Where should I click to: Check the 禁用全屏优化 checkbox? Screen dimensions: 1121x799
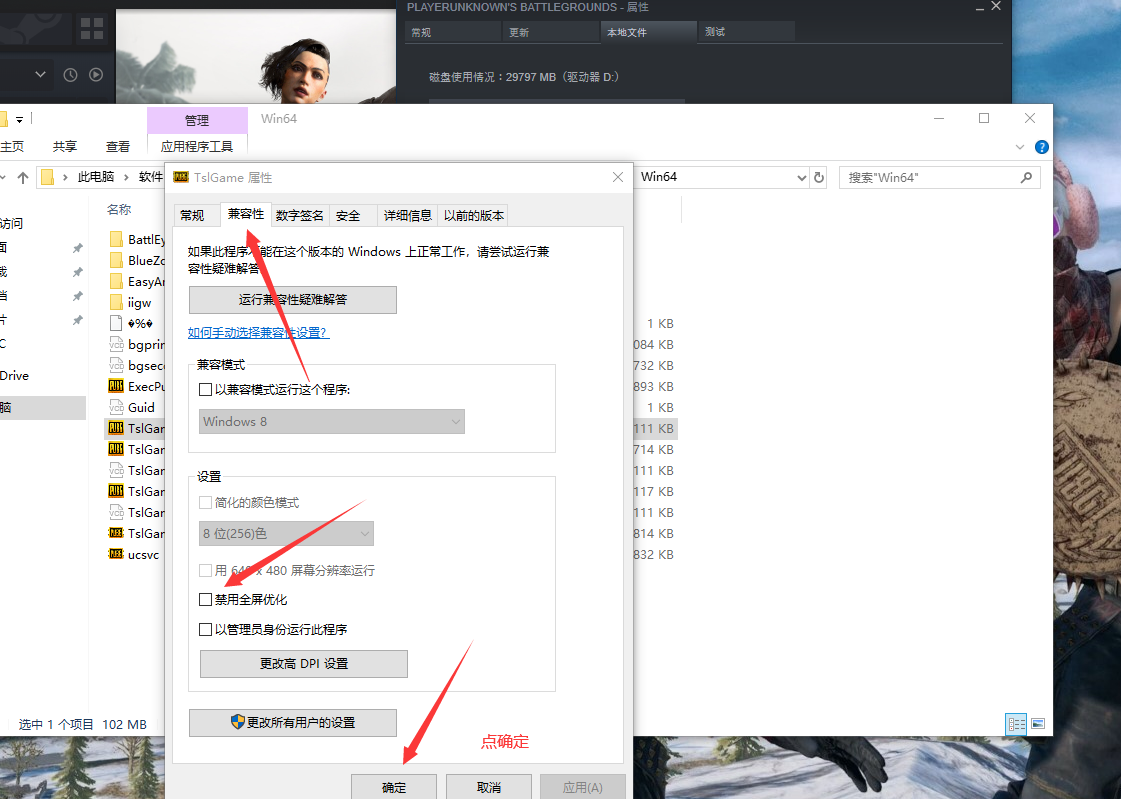(x=205, y=600)
